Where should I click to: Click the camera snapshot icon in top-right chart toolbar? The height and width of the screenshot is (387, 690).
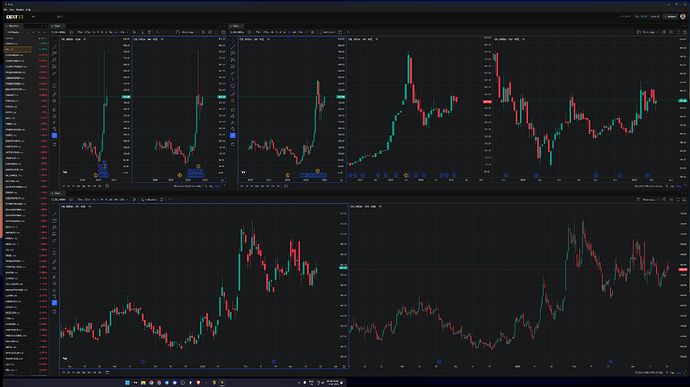click(x=685, y=32)
